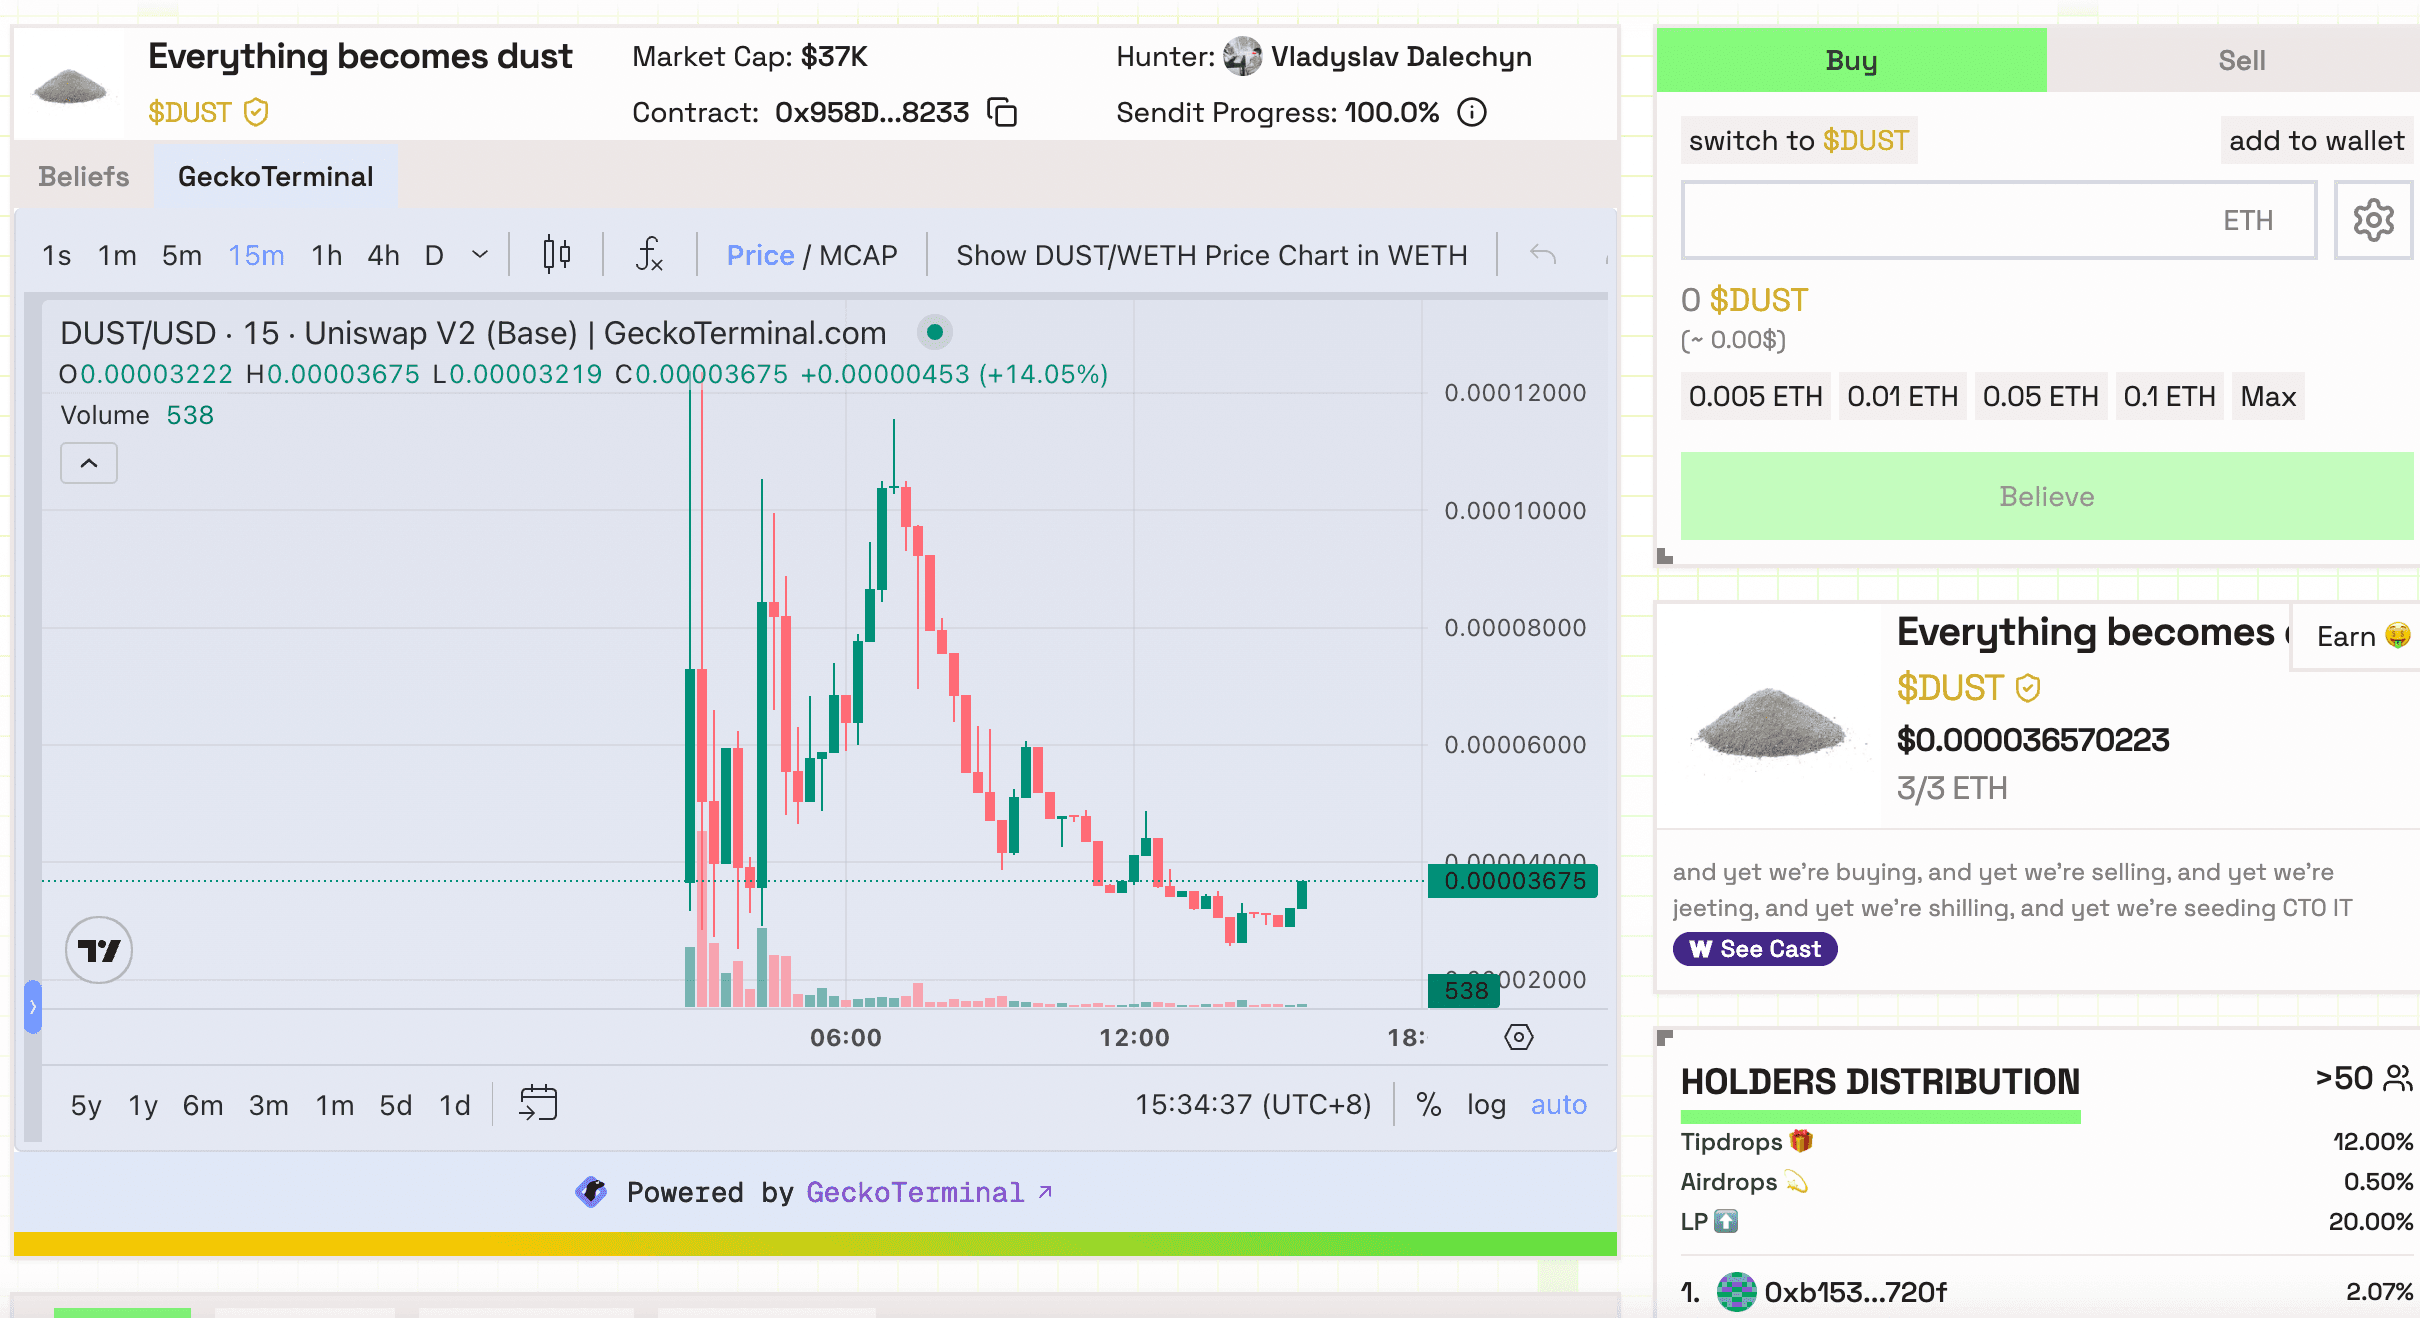
Task: Click the live market status green dot
Action: click(x=935, y=332)
